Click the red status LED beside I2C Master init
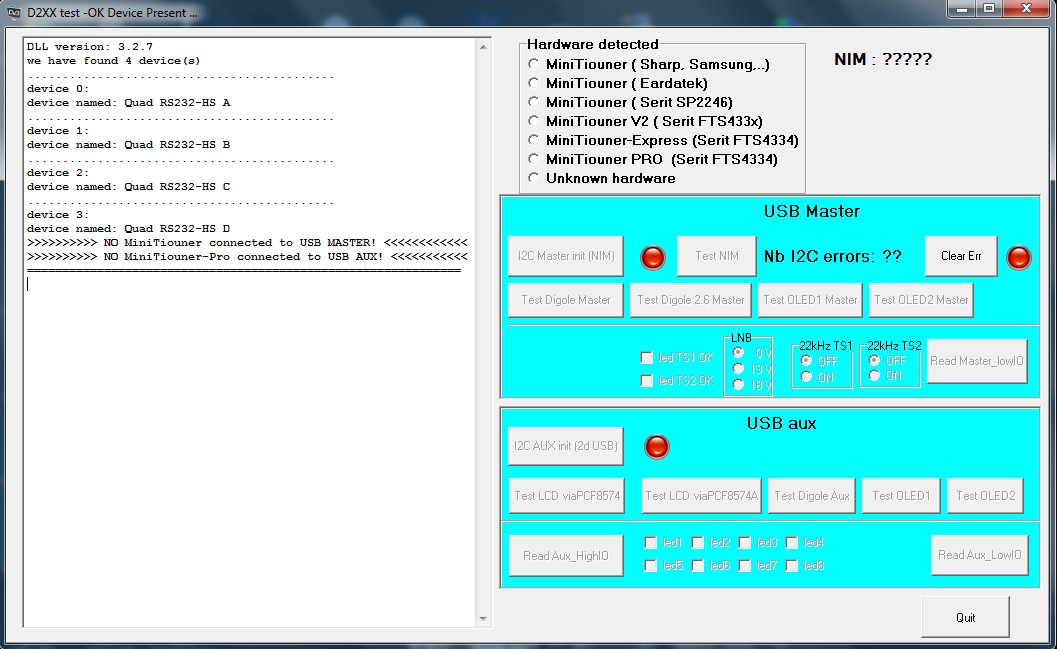 653,257
